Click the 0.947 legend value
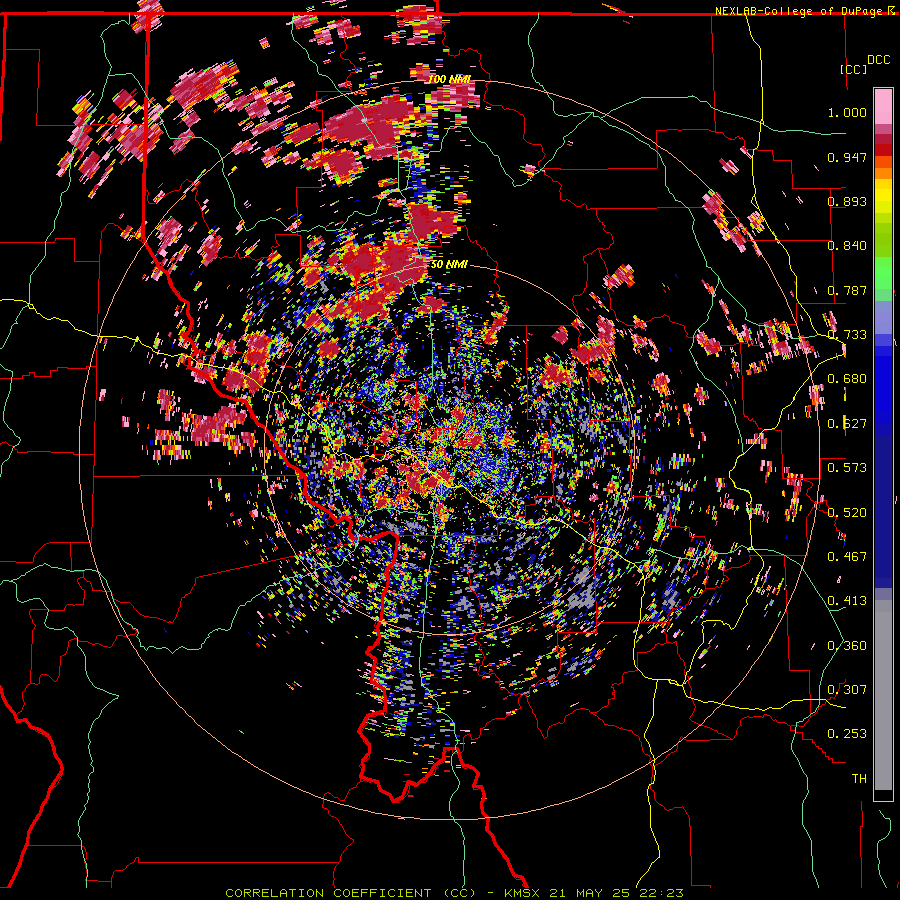This screenshot has height=900, width=900. click(x=847, y=157)
